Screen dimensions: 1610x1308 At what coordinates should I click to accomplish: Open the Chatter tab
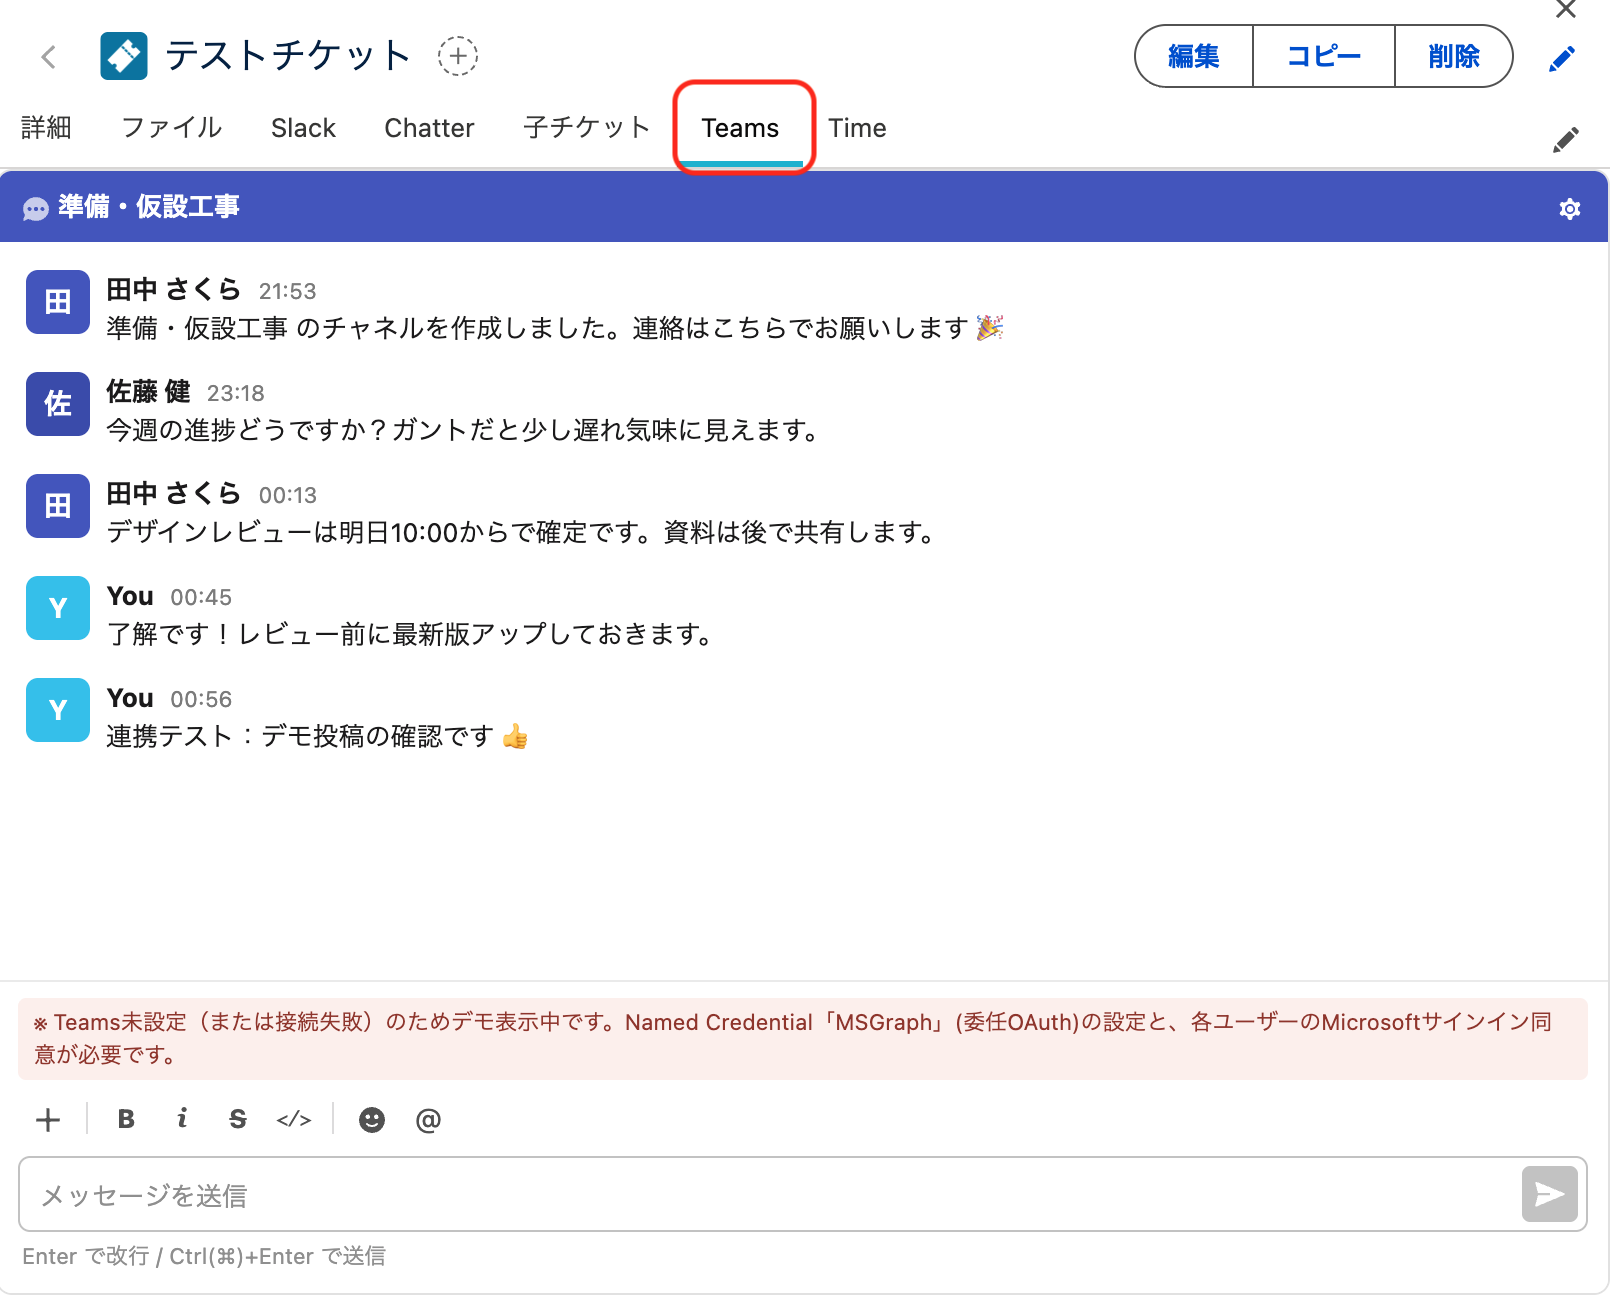[x=429, y=128]
